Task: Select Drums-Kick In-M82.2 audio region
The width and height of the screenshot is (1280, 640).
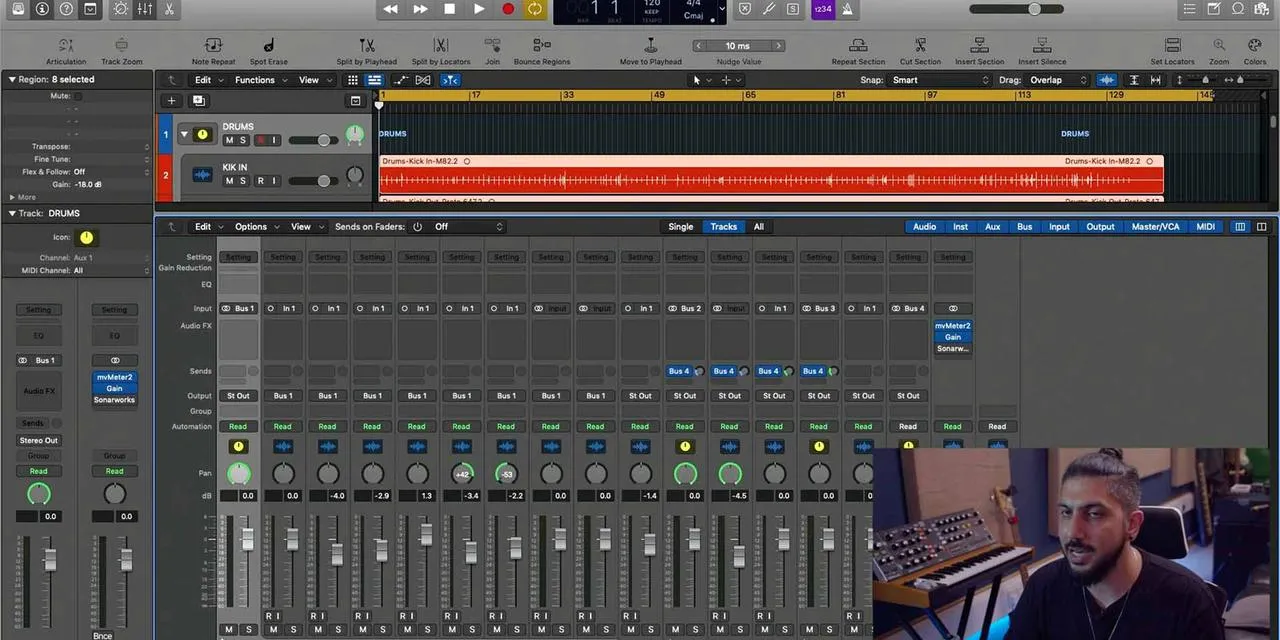Action: click(x=770, y=174)
